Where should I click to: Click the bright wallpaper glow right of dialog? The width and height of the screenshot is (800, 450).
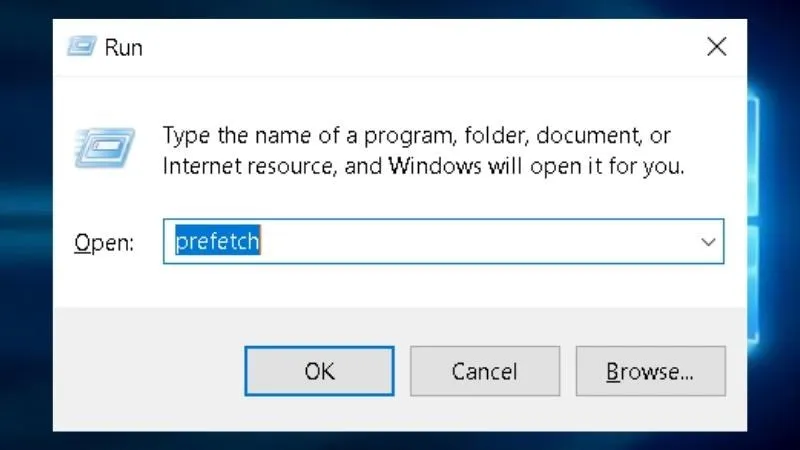point(773,200)
